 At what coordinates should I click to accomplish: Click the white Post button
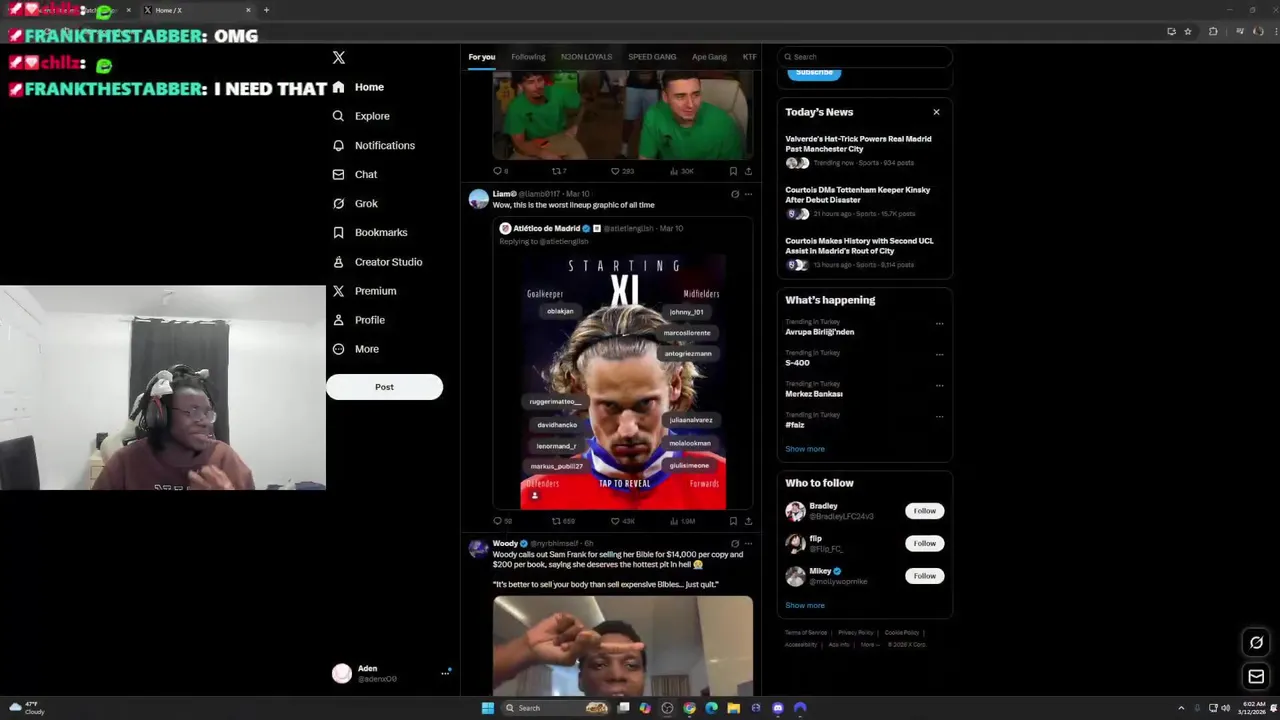coord(384,387)
